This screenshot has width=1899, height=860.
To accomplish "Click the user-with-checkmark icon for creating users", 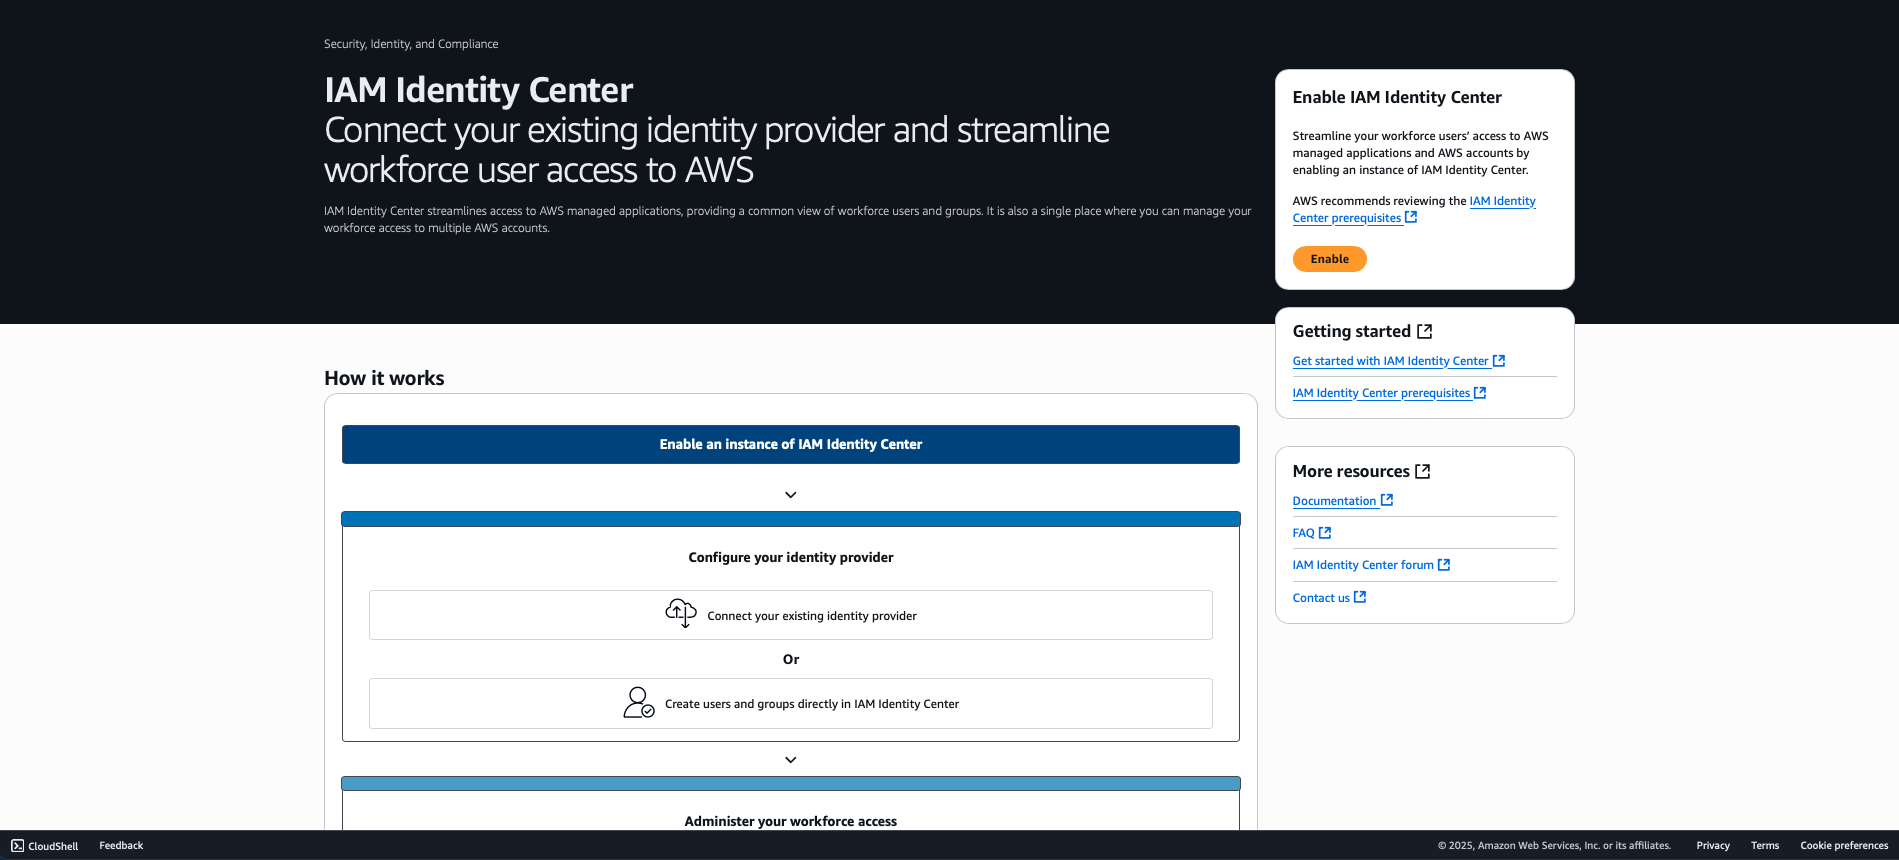I will tap(639, 702).
